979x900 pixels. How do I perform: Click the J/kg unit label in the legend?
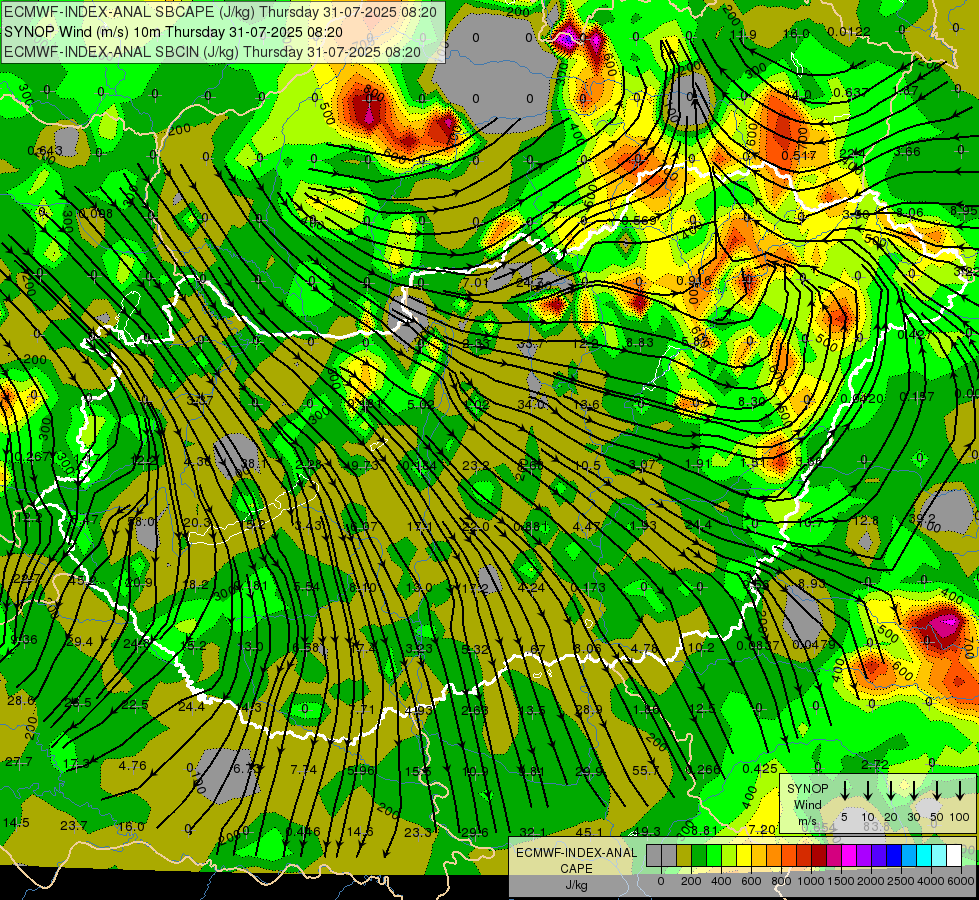tap(576, 885)
